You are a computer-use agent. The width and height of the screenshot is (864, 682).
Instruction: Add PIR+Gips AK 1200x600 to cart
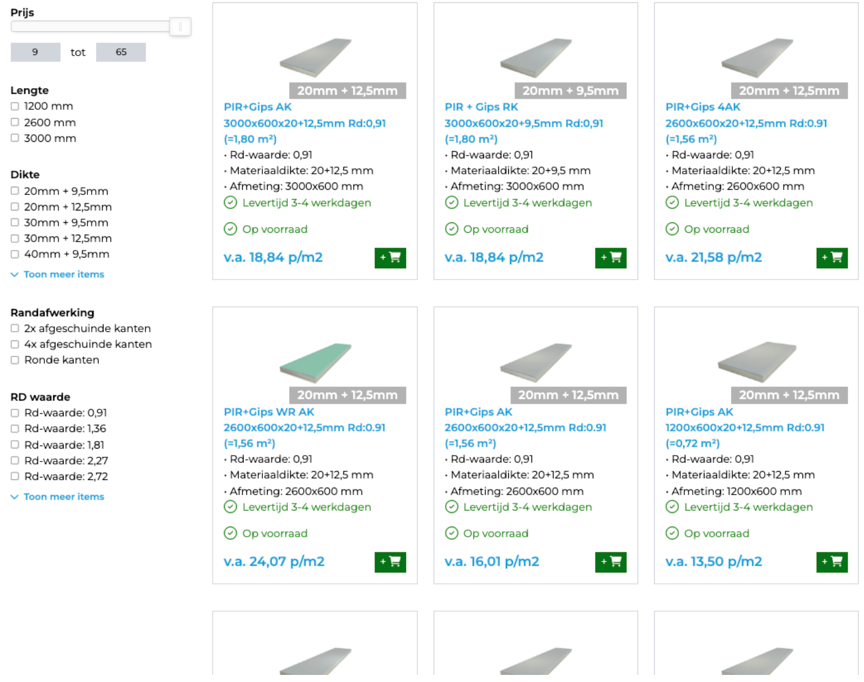pos(832,562)
